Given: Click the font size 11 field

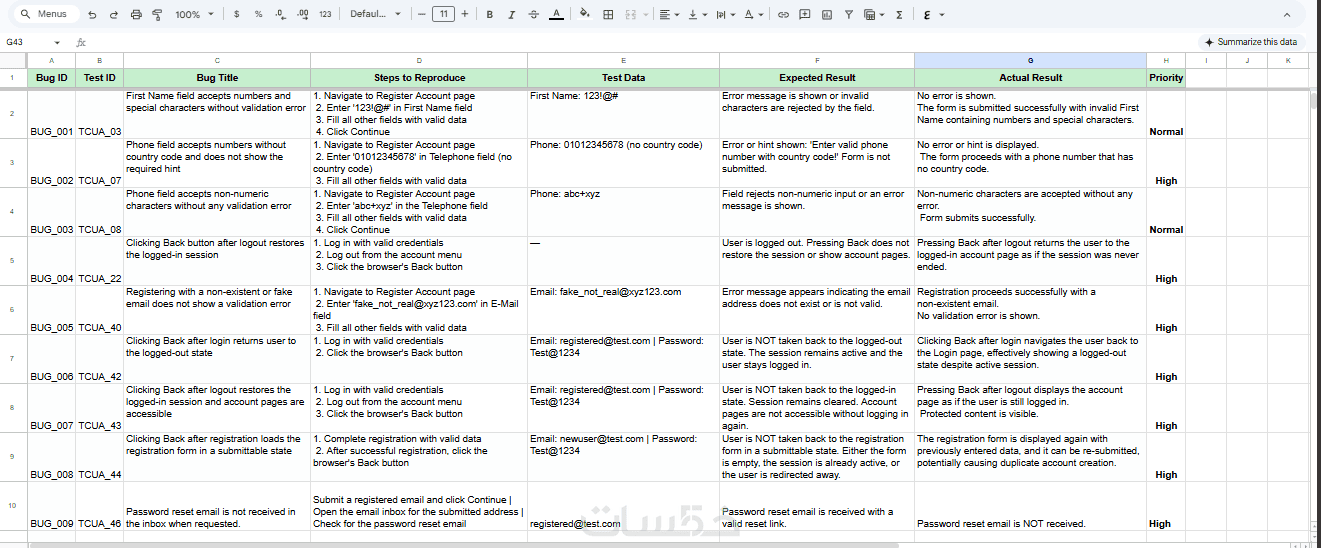Looking at the screenshot, I should (443, 15).
